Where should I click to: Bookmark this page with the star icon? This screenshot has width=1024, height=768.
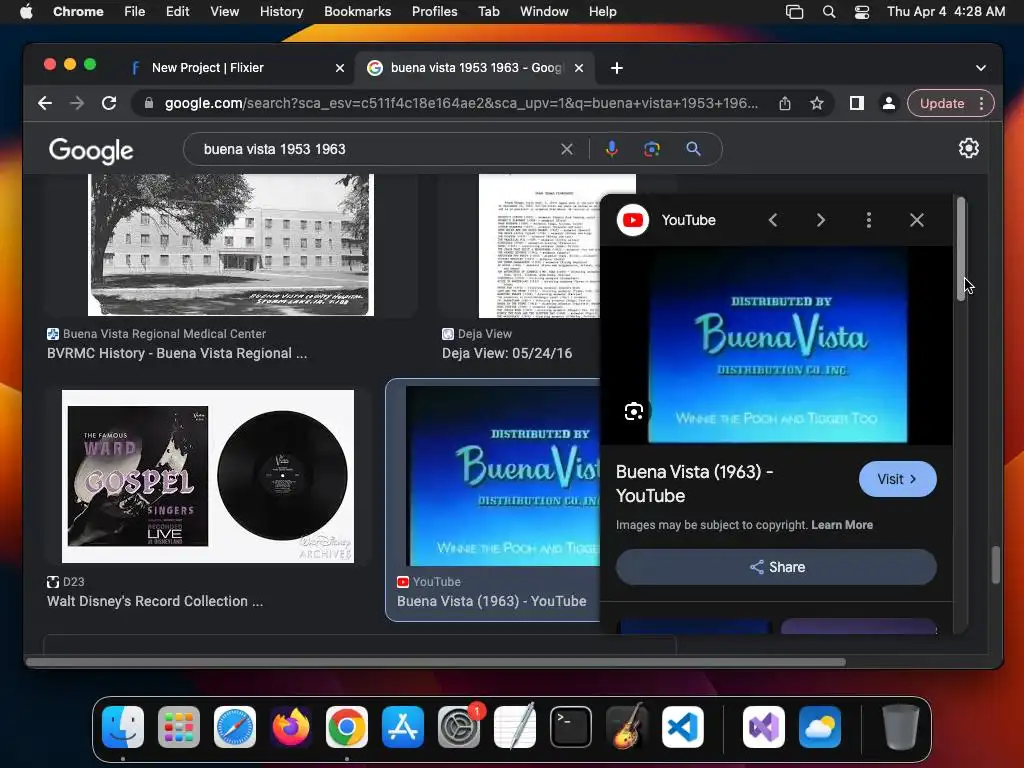[x=816, y=103]
